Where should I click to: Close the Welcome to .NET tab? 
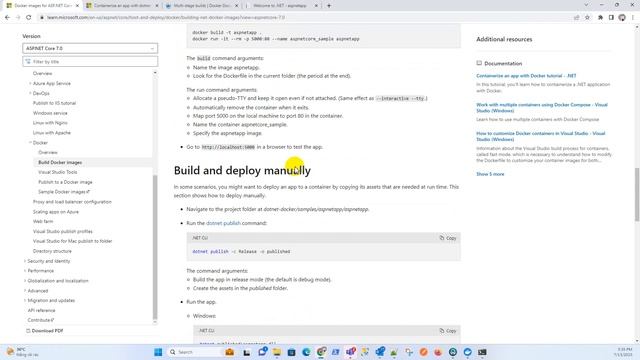316,6
